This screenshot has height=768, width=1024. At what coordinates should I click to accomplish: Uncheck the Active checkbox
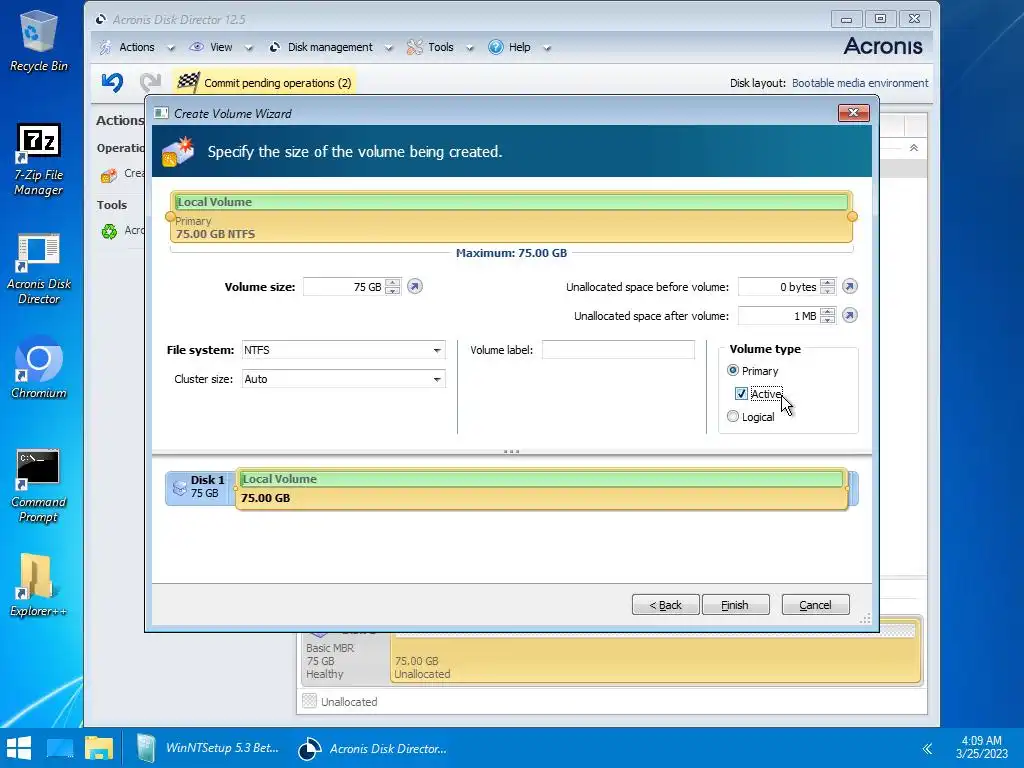[x=741, y=394]
